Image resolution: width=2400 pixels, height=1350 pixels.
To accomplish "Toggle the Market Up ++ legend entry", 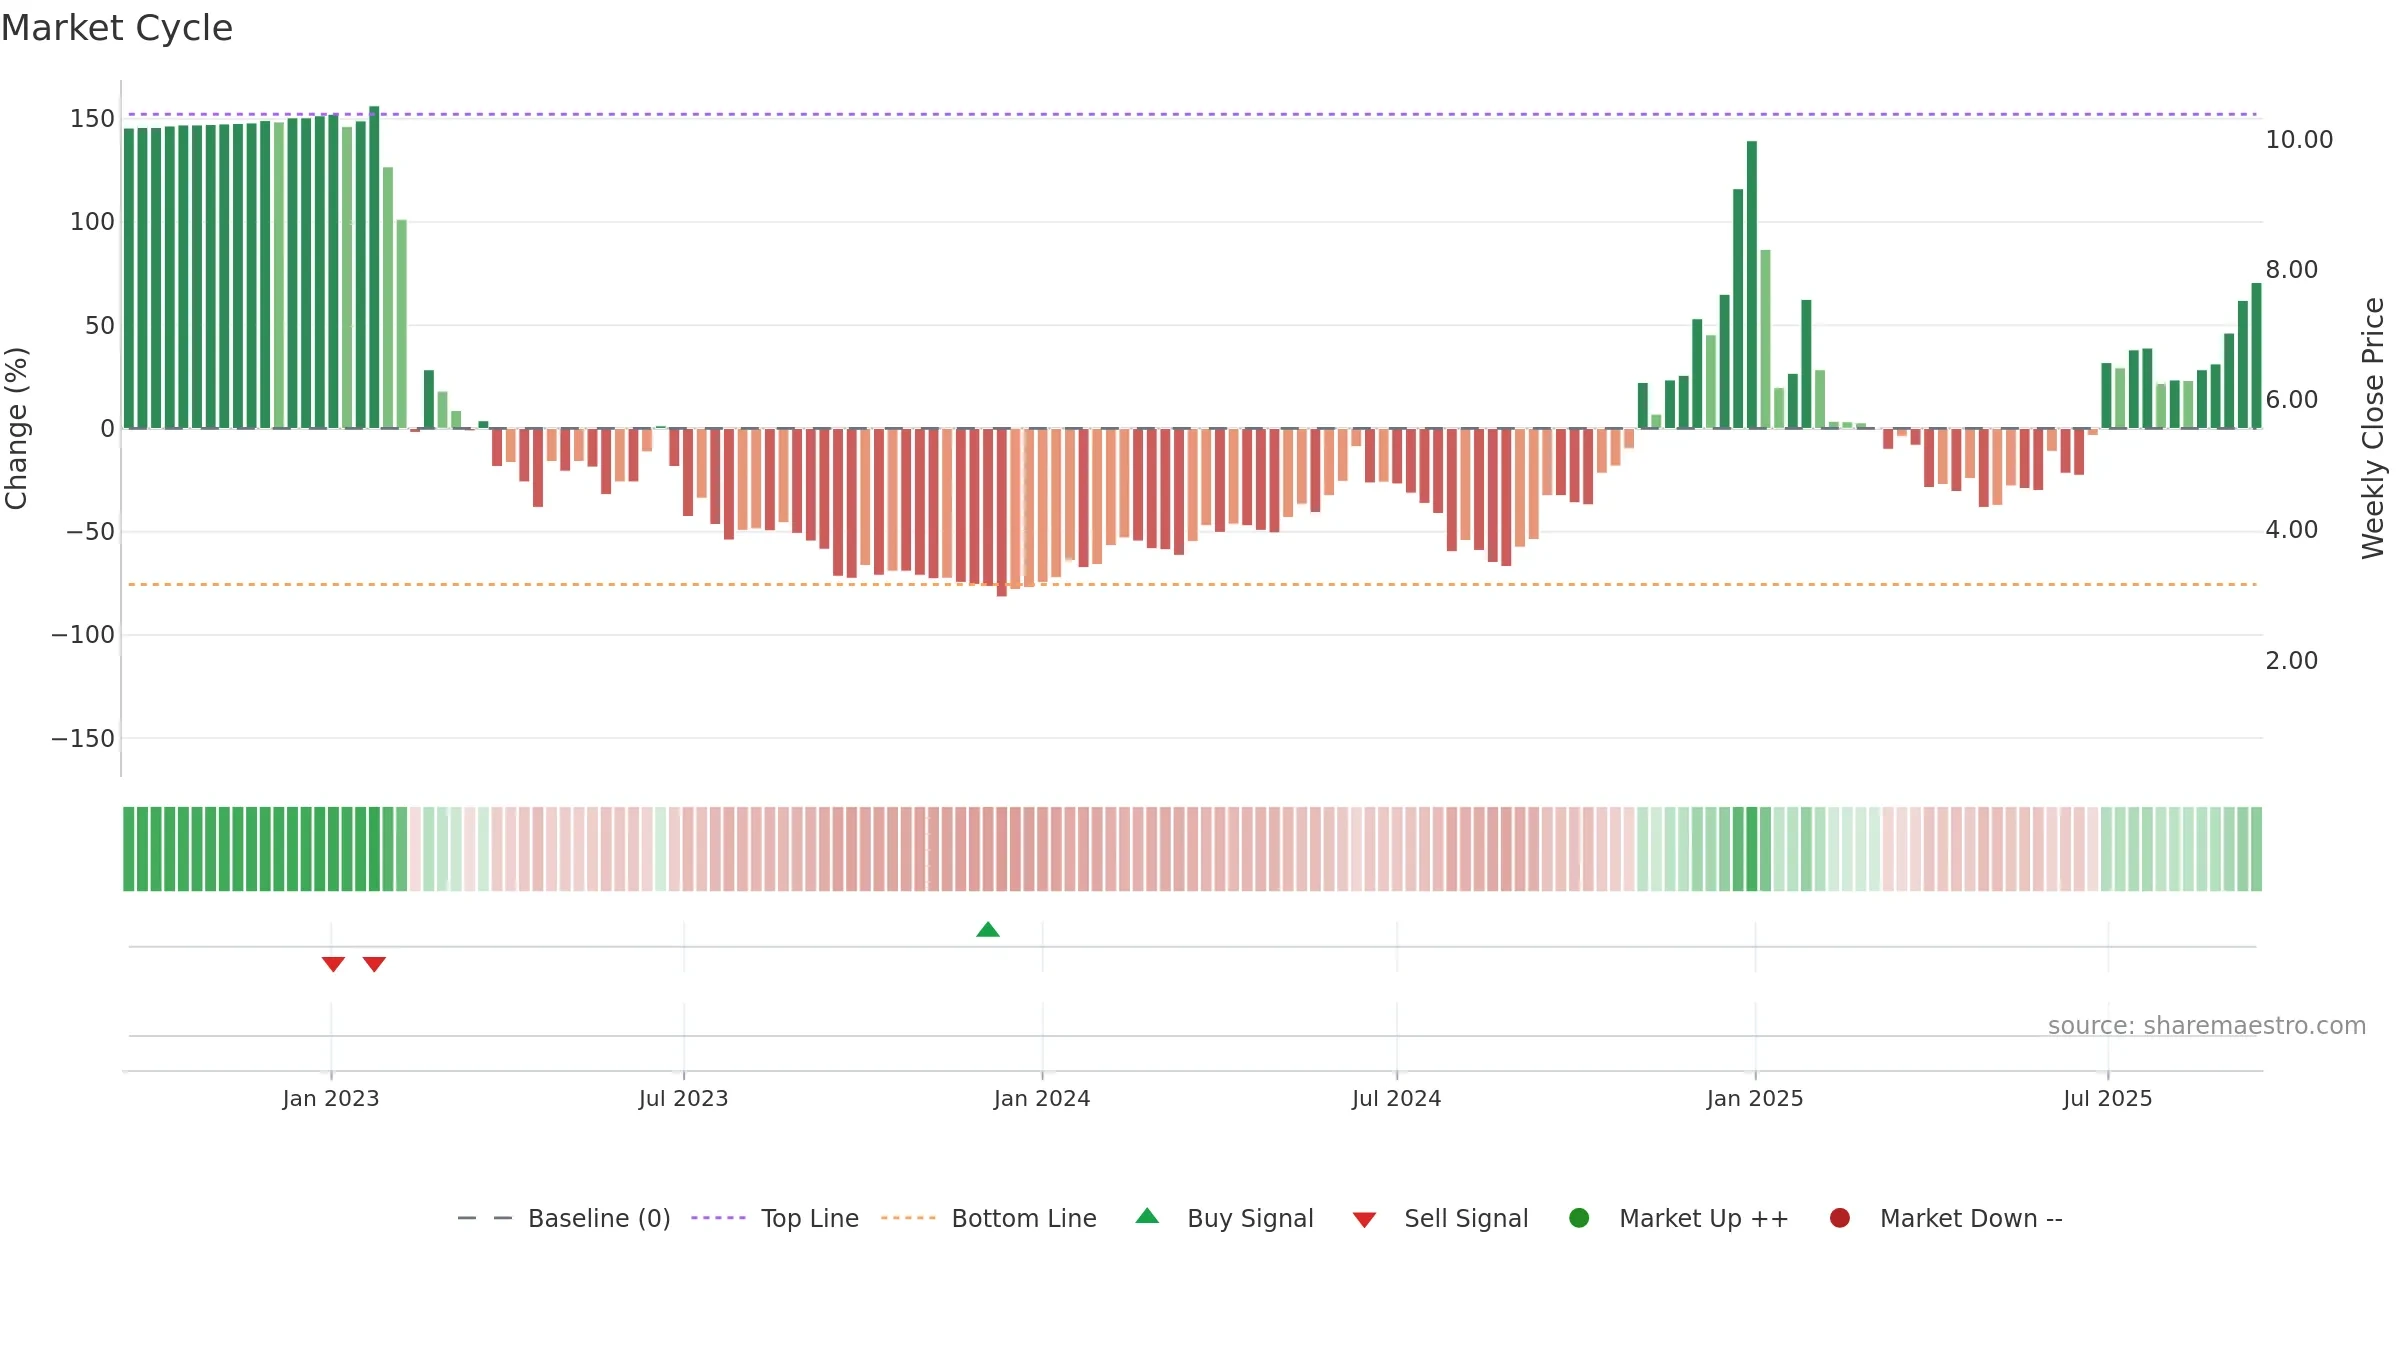I will [1679, 1218].
